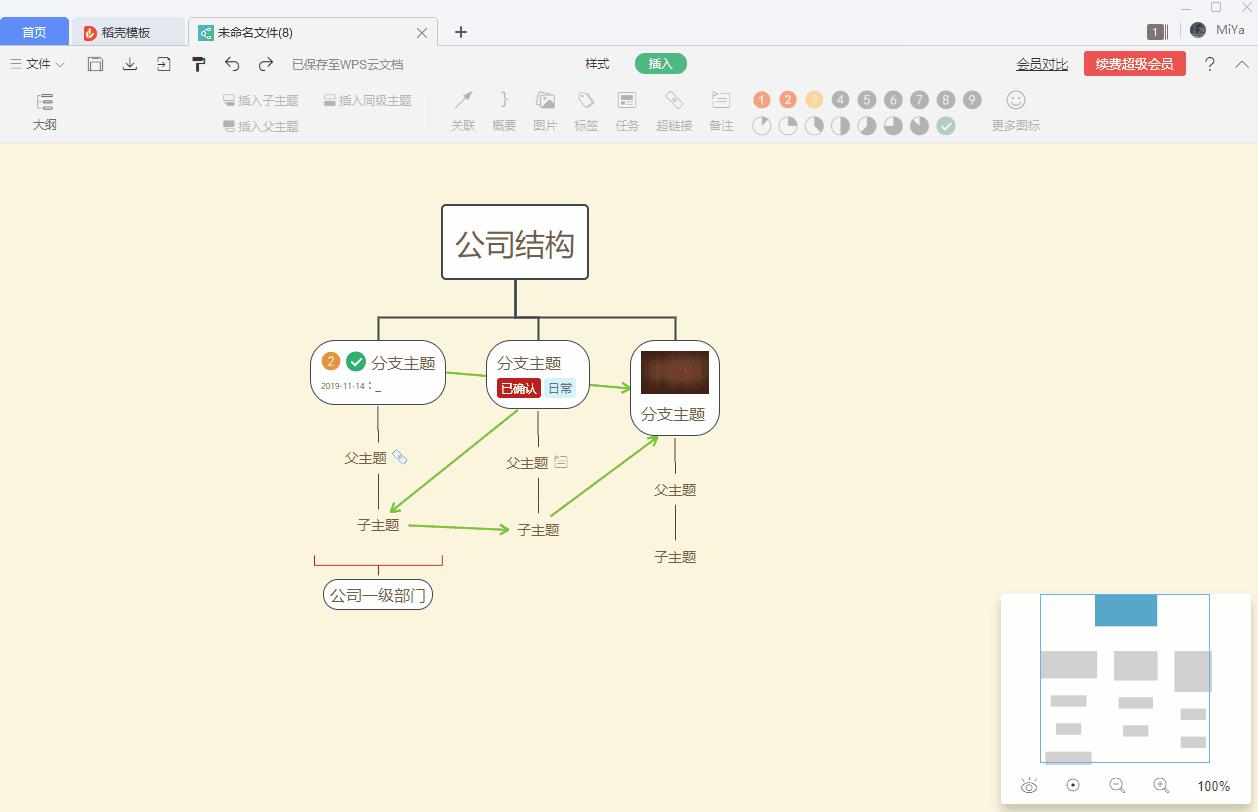Apply priority number 3 marker
1258x812 pixels.
coord(814,98)
